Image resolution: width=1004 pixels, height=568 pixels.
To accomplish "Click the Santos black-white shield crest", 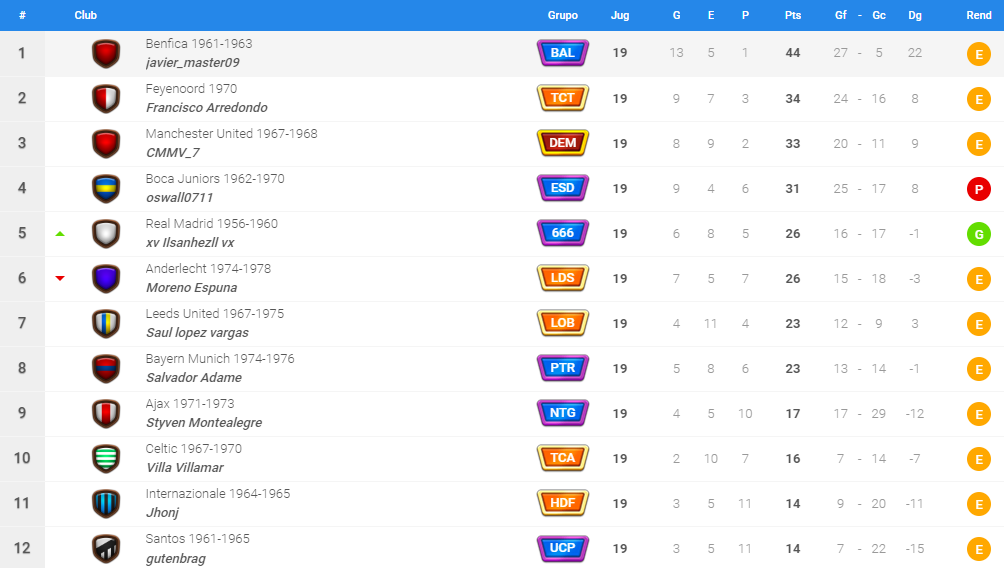I will coord(106,549).
